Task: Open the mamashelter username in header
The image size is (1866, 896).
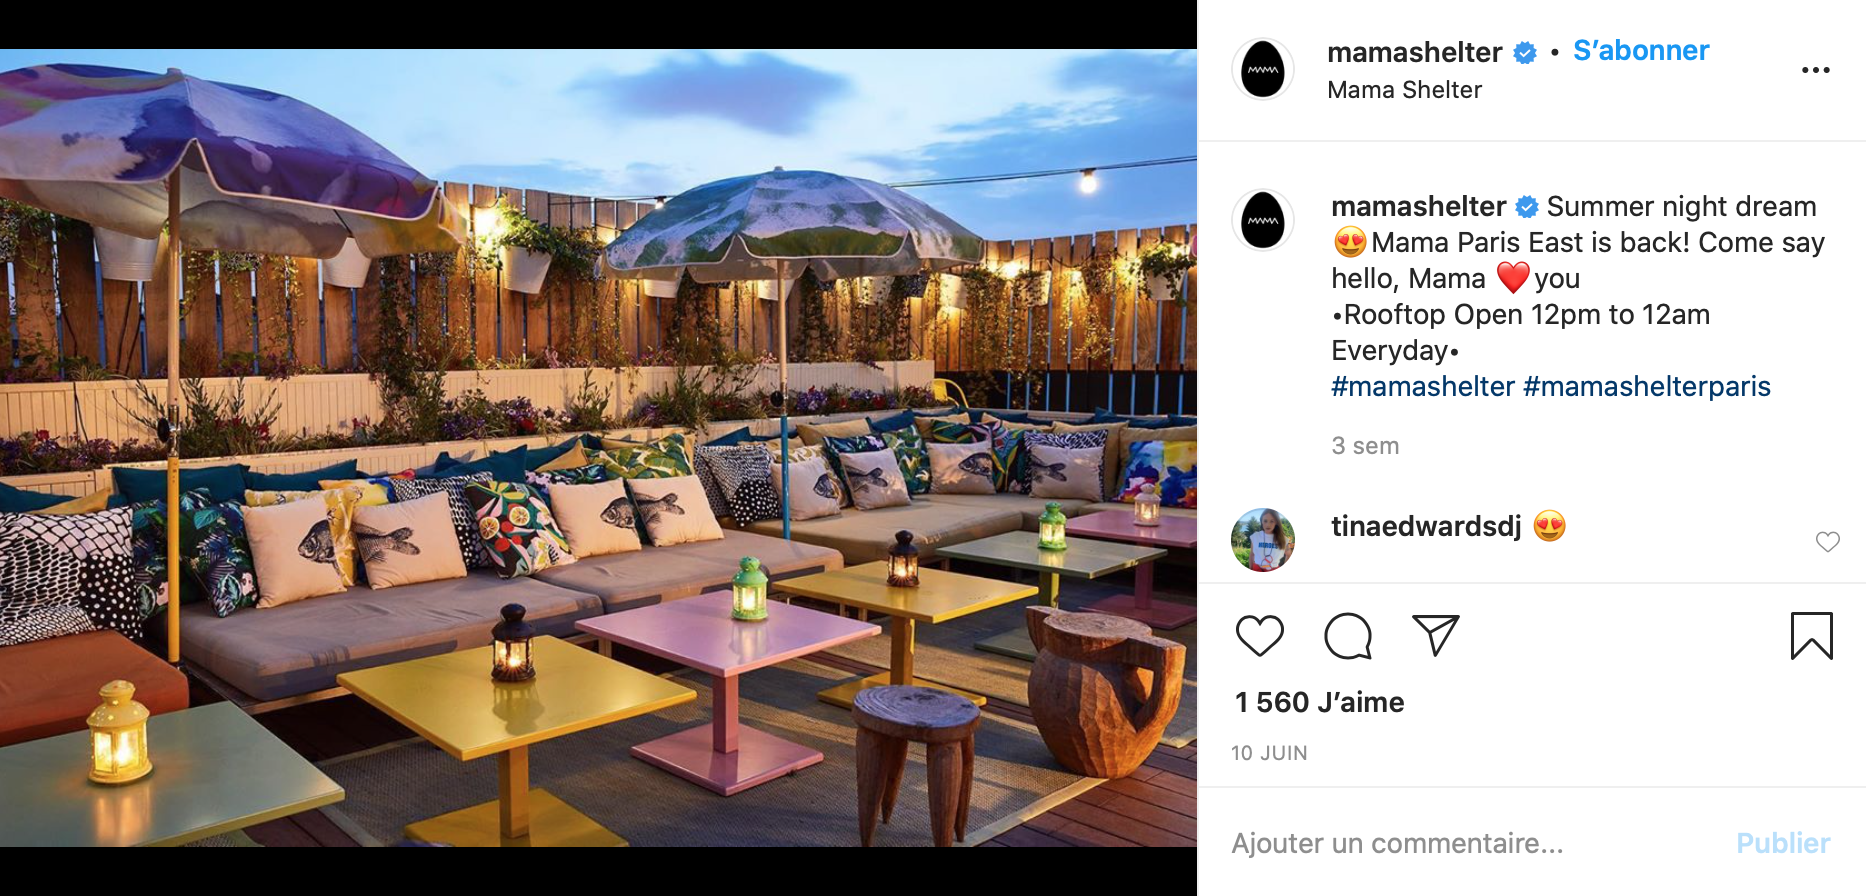Action: pos(1414,52)
